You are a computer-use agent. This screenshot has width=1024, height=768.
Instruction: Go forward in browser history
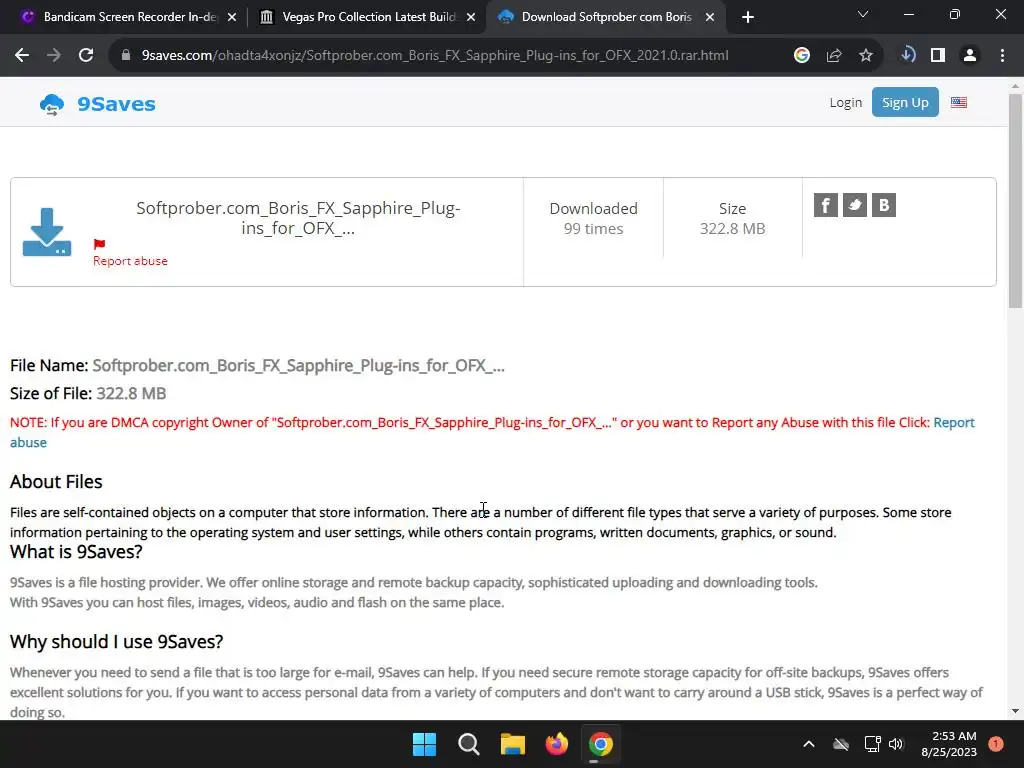point(54,56)
